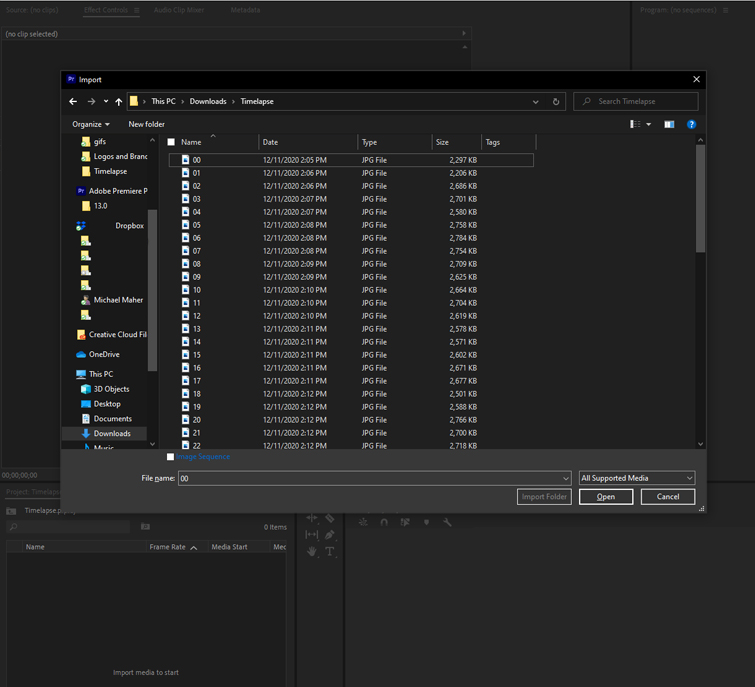The height and width of the screenshot is (687, 755).
Task: Select the OneDrive cloud icon
Action: coord(81,354)
